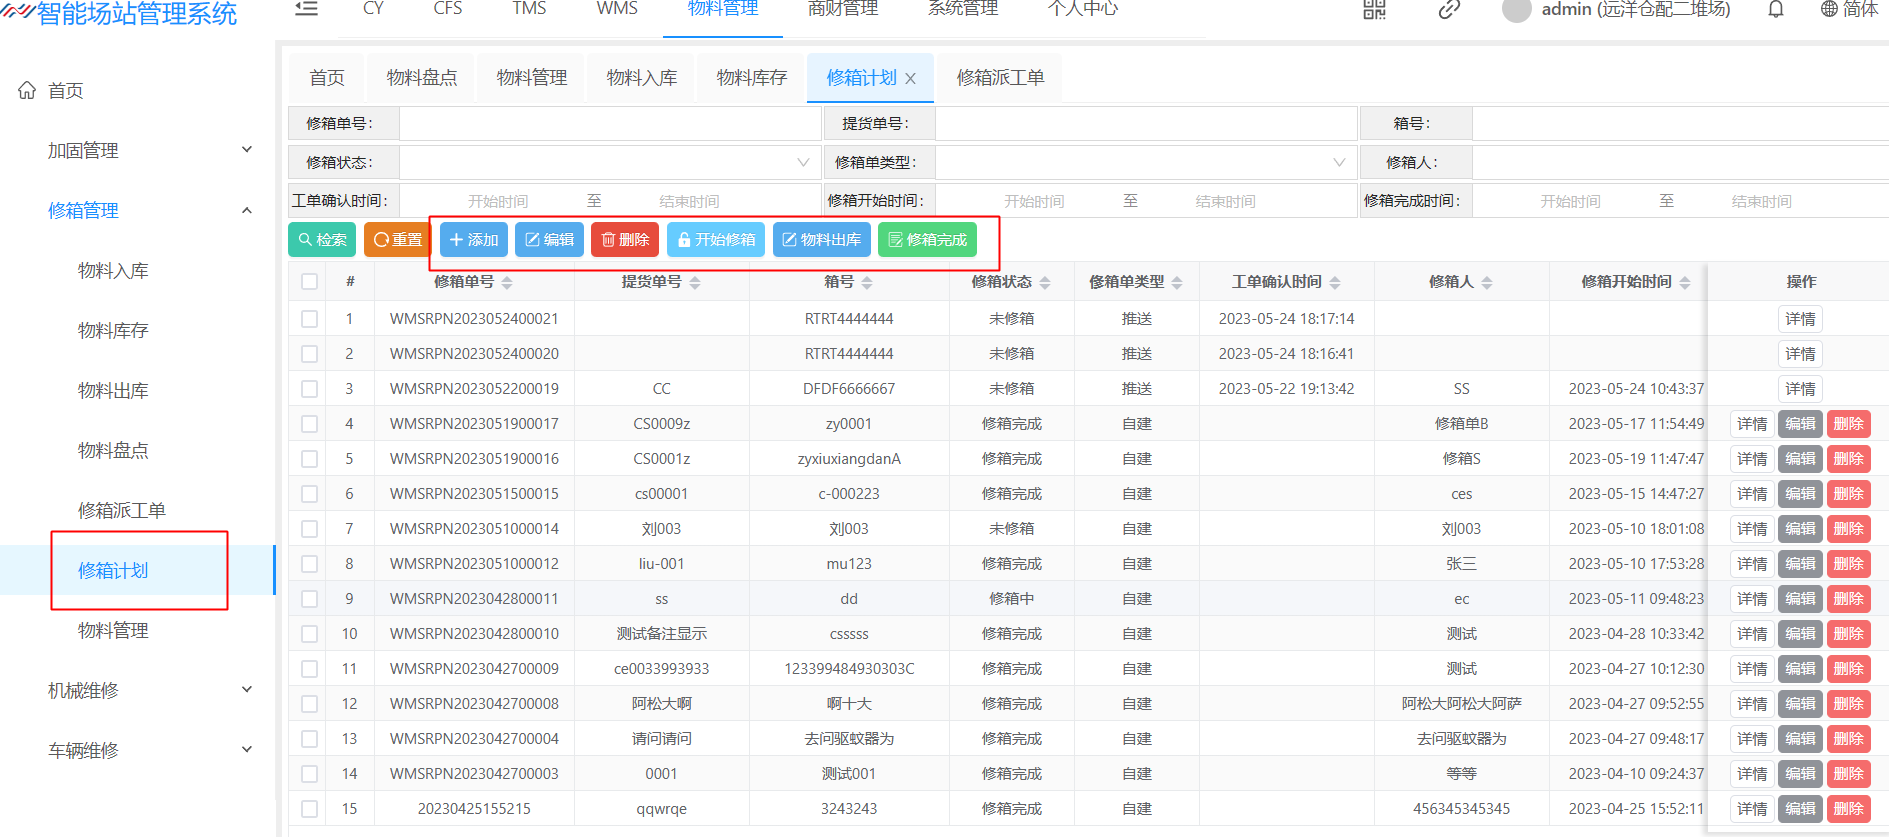This screenshot has height=837, width=1889.
Task: Click the blue 添加 add button
Action: click(x=474, y=240)
